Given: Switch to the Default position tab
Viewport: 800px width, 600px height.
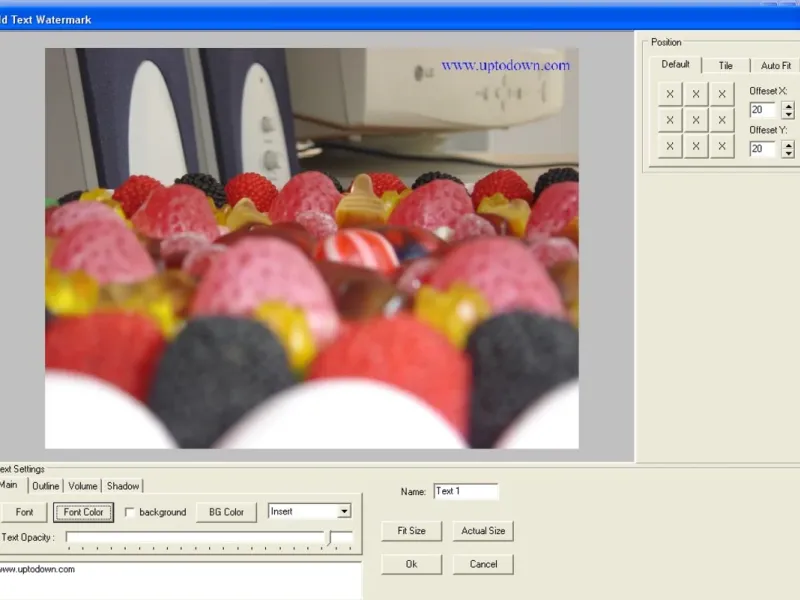Looking at the screenshot, I should tap(675, 64).
